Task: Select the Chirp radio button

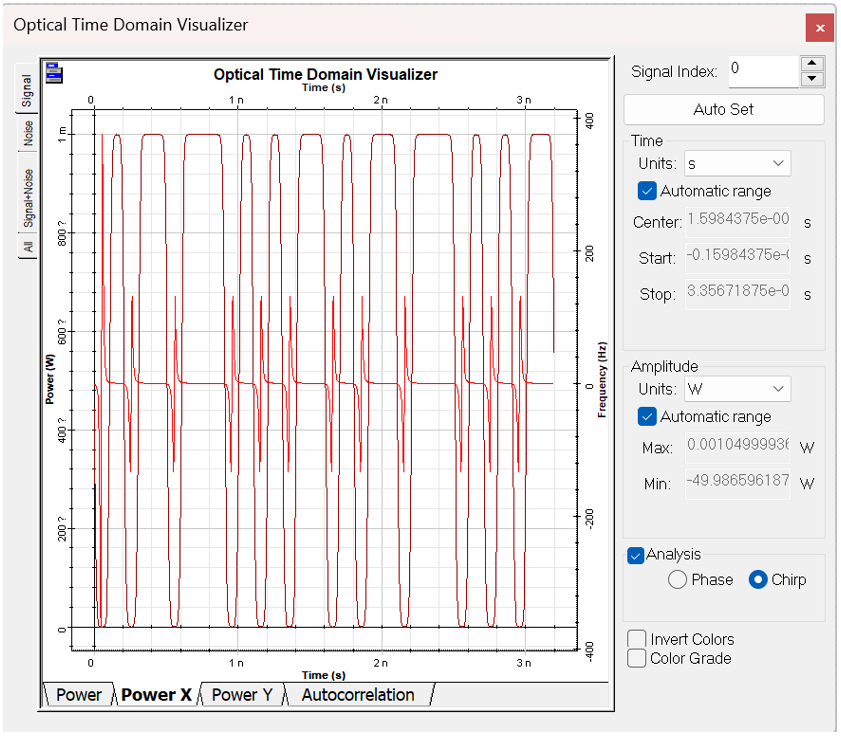Action: click(x=758, y=580)
